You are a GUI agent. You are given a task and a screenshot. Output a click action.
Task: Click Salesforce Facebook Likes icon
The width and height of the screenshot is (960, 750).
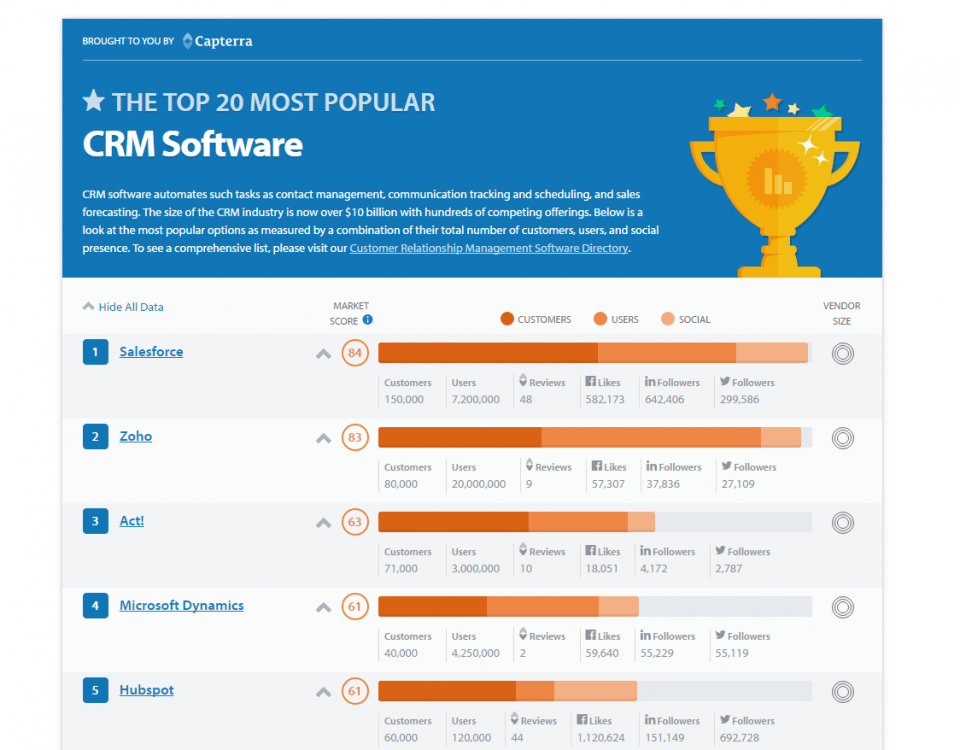[590, 381]
